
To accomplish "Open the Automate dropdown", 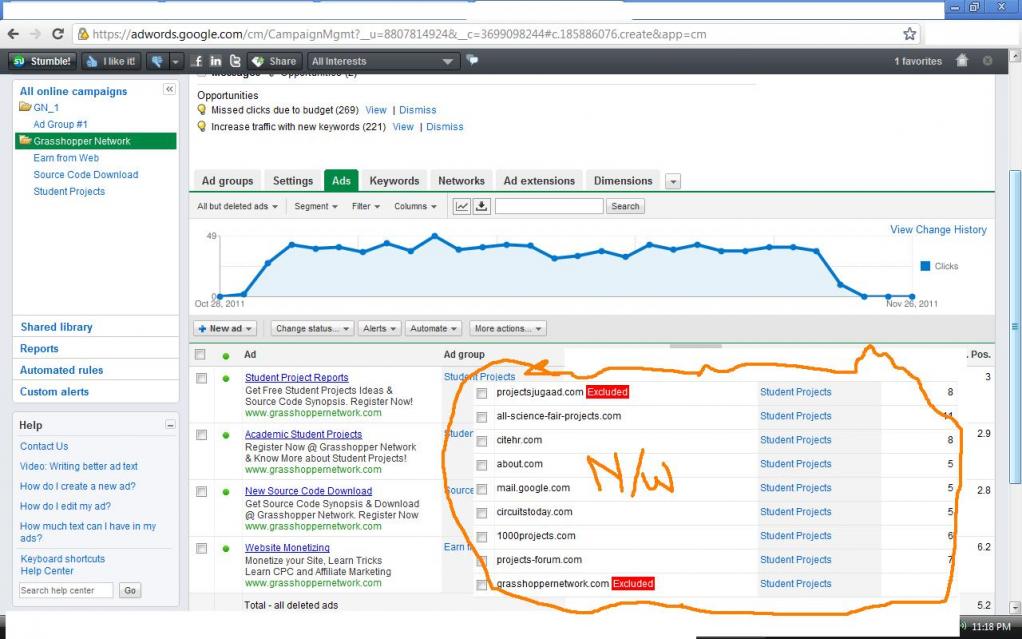I will tap(433, 329).
